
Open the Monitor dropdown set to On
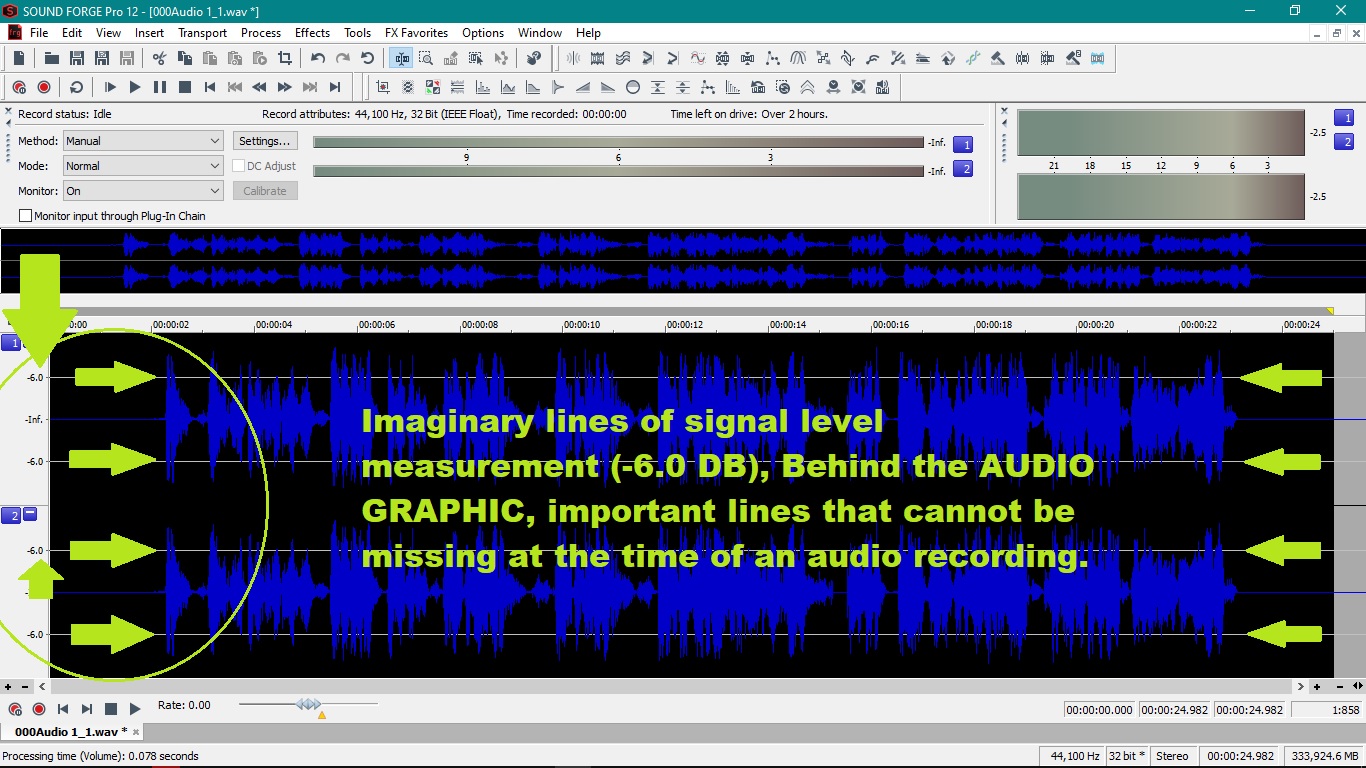143,191
